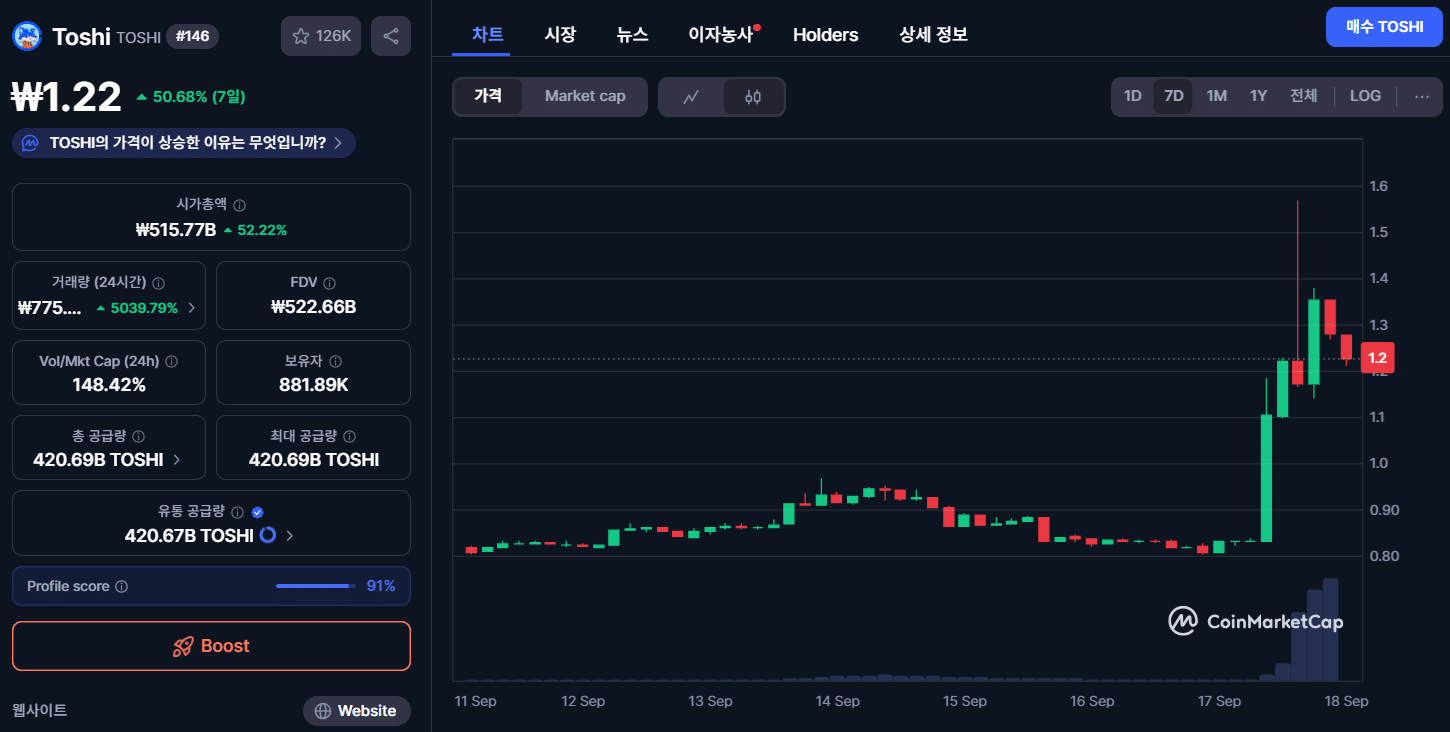Image resolution: width=1450 pixels, height=732 pixels.
Task: Expand 유통 공급량 420.67B TOSHI chevron
Action: pyautogui.click(x=290, y=536)
